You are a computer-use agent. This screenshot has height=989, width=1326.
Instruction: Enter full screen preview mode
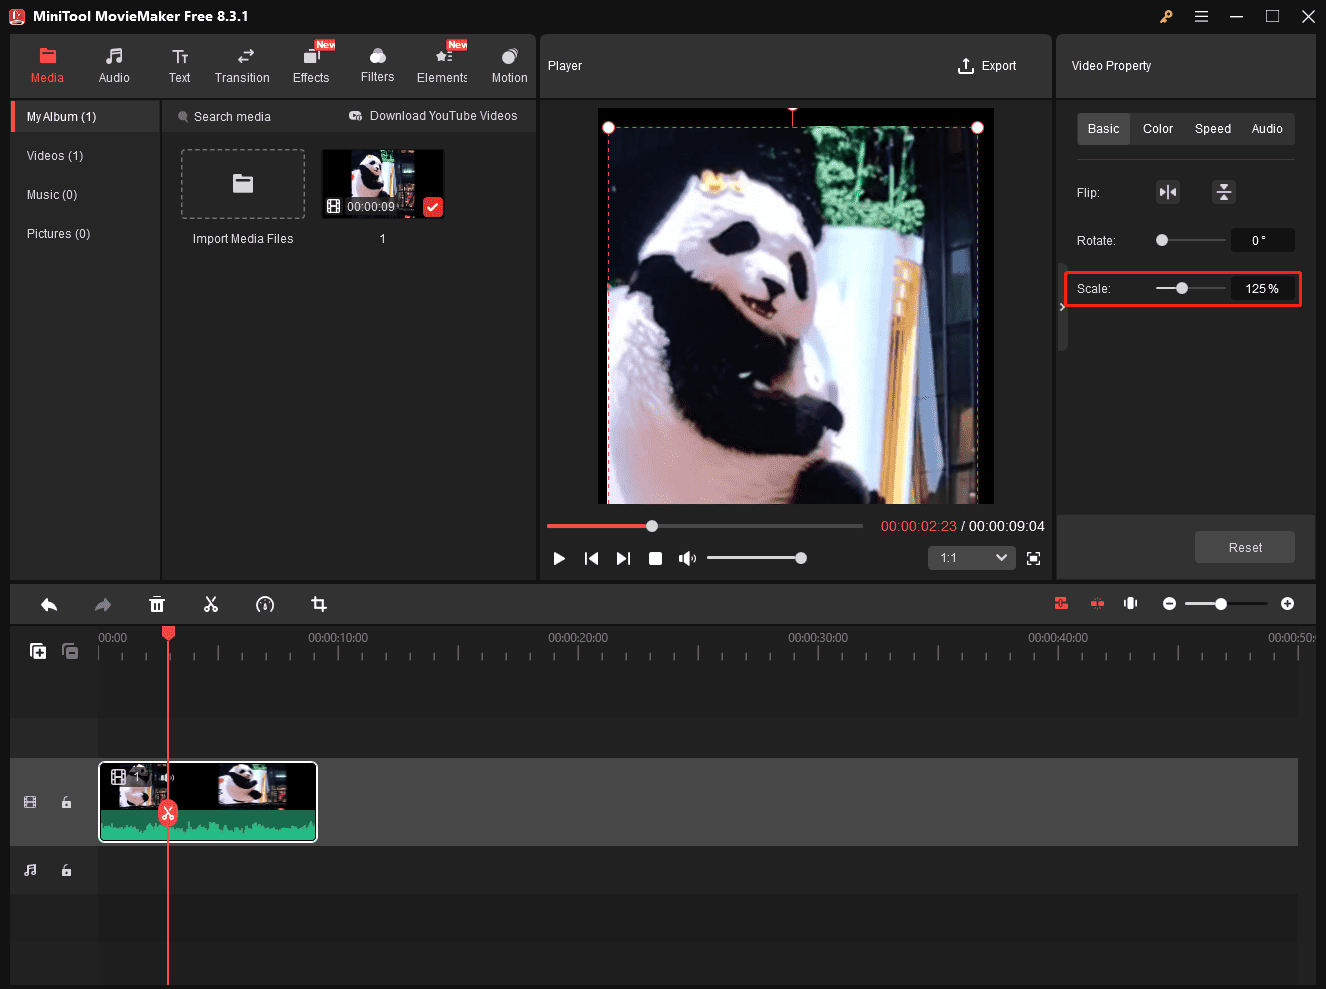[1034, 558]
